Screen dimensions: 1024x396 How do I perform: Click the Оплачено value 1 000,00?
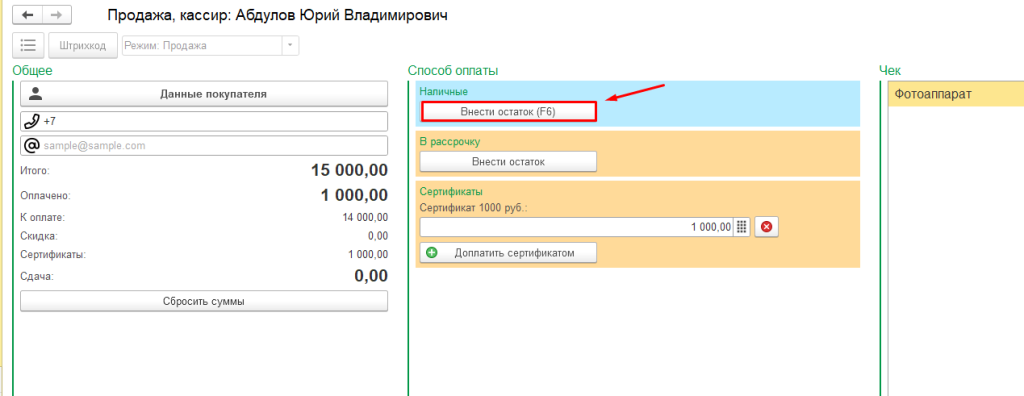354,195
